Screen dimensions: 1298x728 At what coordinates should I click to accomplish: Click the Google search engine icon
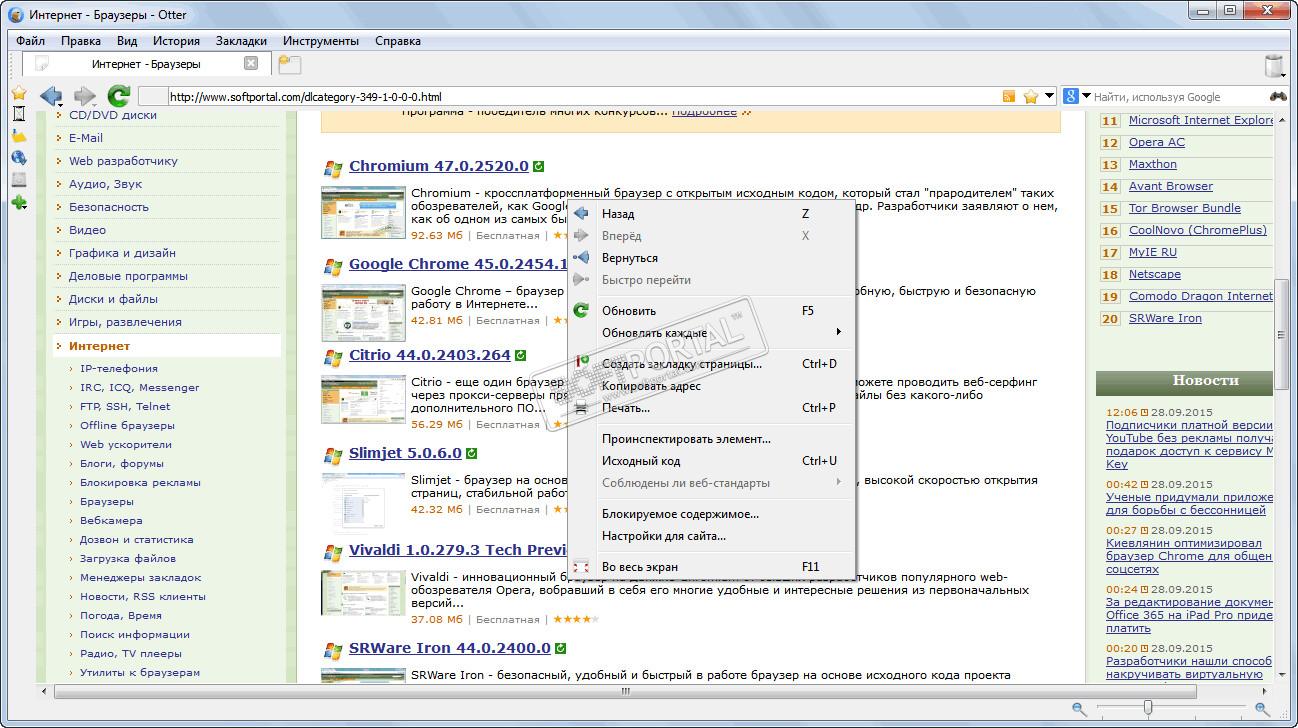(x=1071, y=96)
